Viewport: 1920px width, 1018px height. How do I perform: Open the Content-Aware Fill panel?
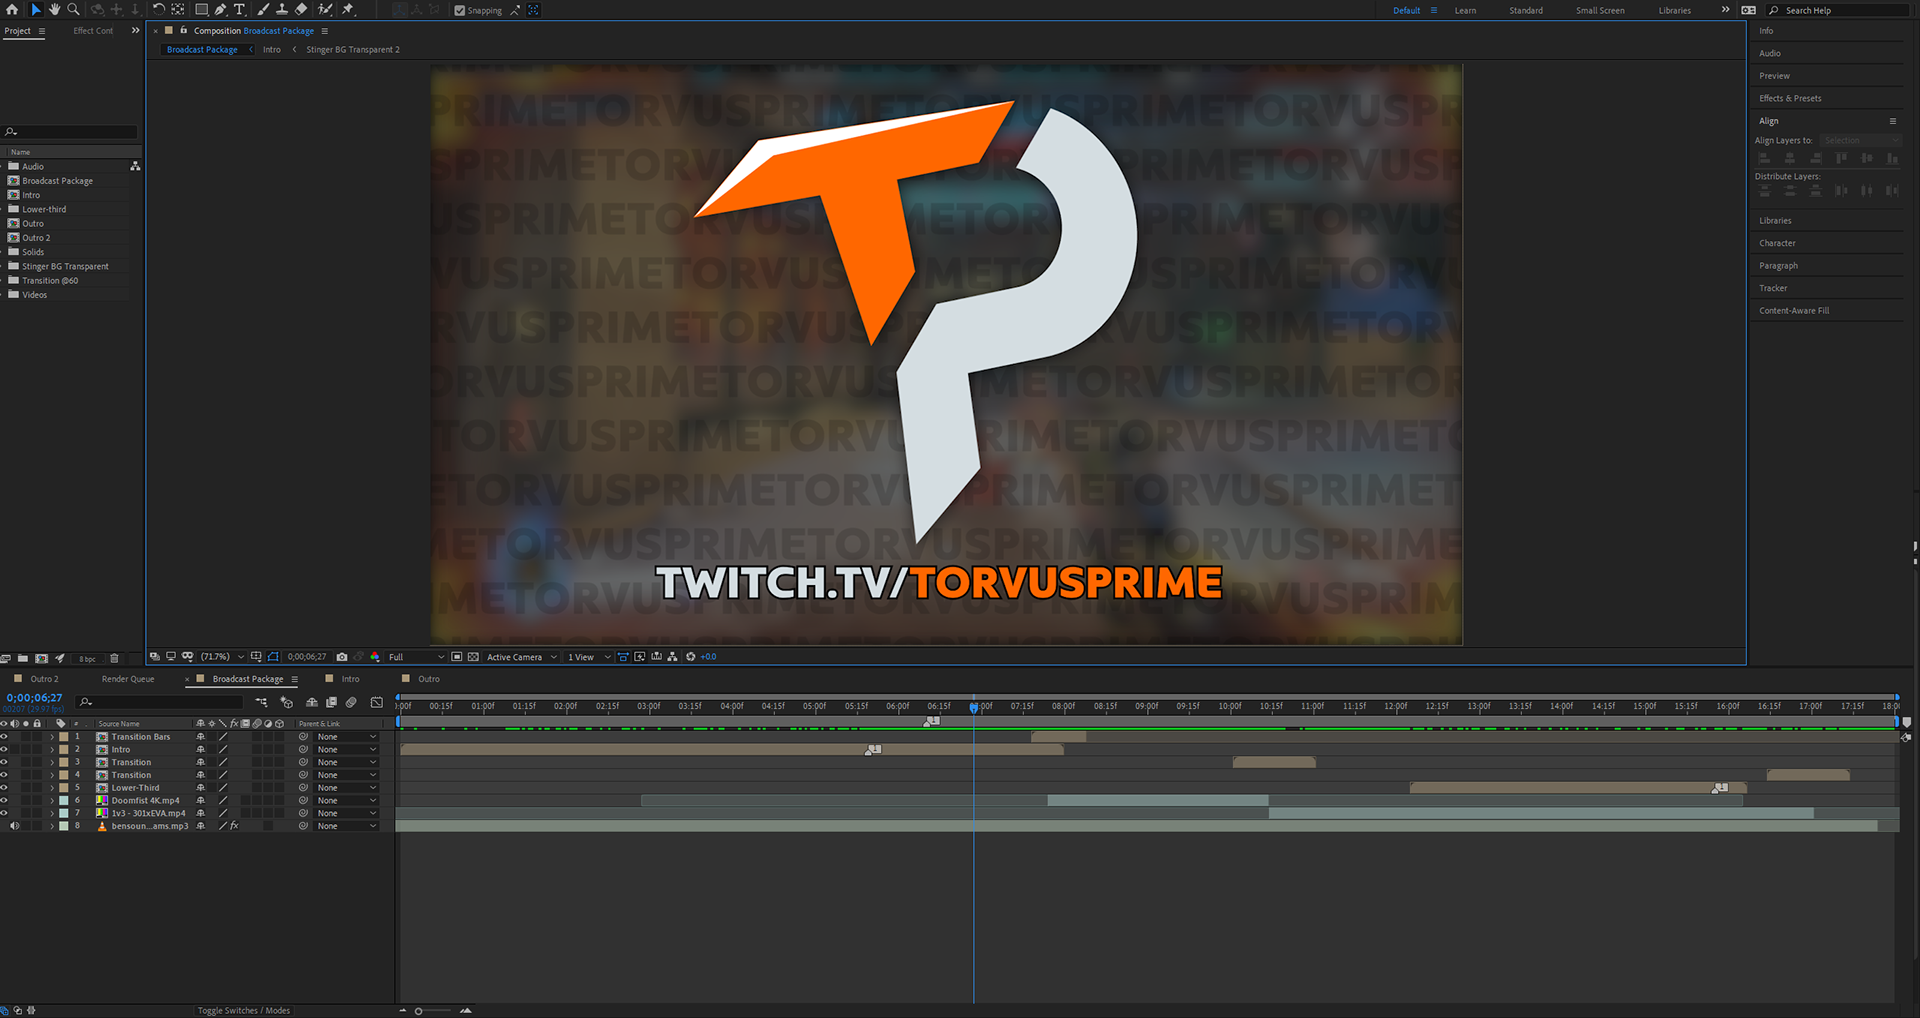coord(1794,310)
